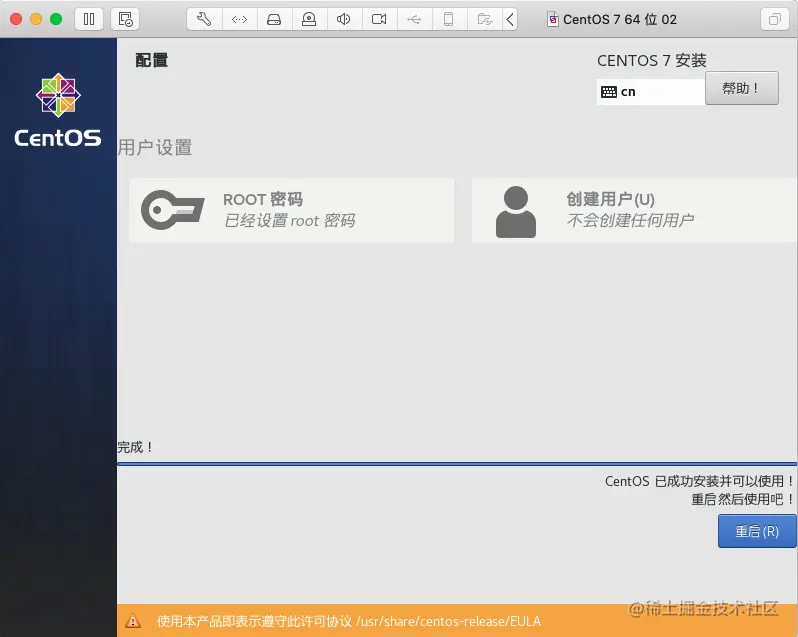Click the mobile device toolbar icon
The height and width of the screenshot is (637, 798).
pyautogui.click(x=448, y=19)
